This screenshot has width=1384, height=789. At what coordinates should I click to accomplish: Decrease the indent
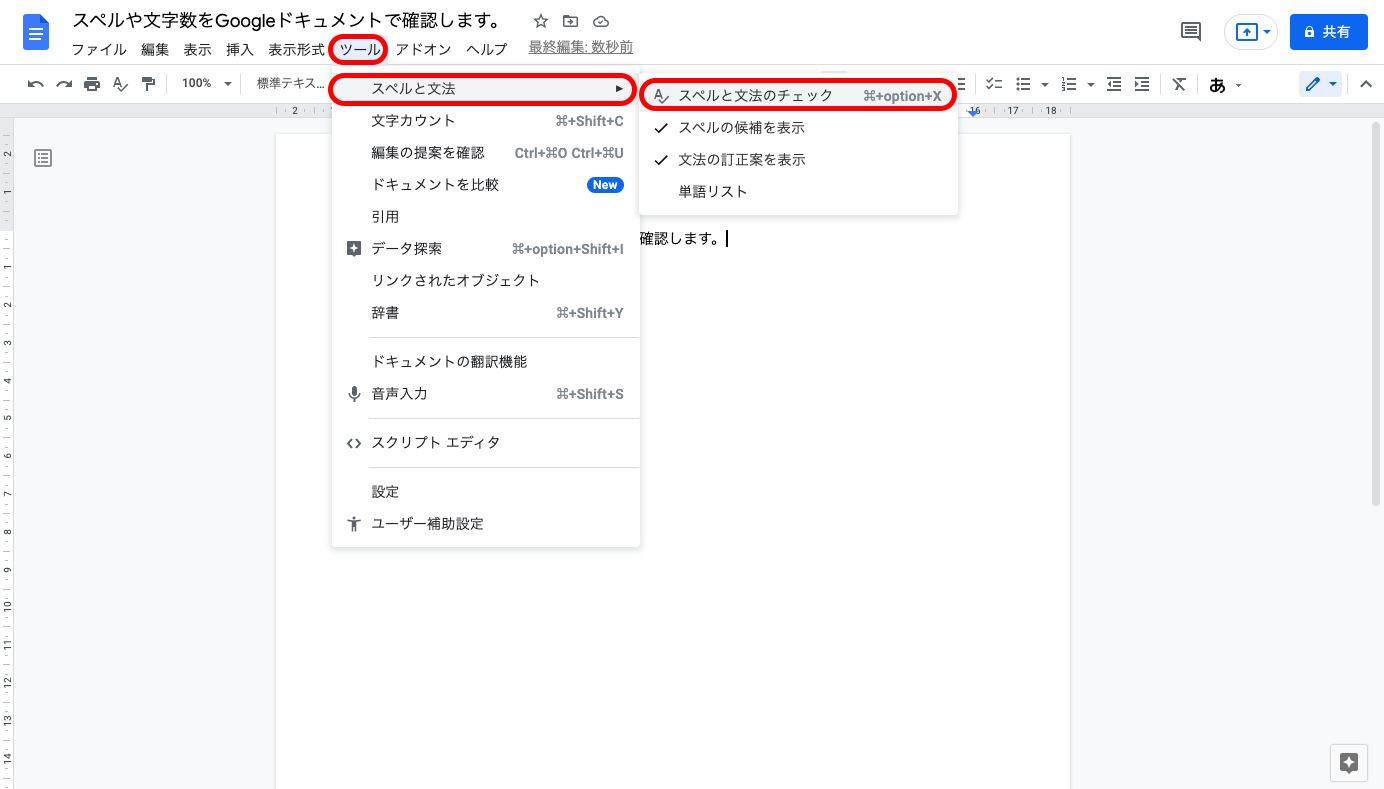coord(1114,84)
